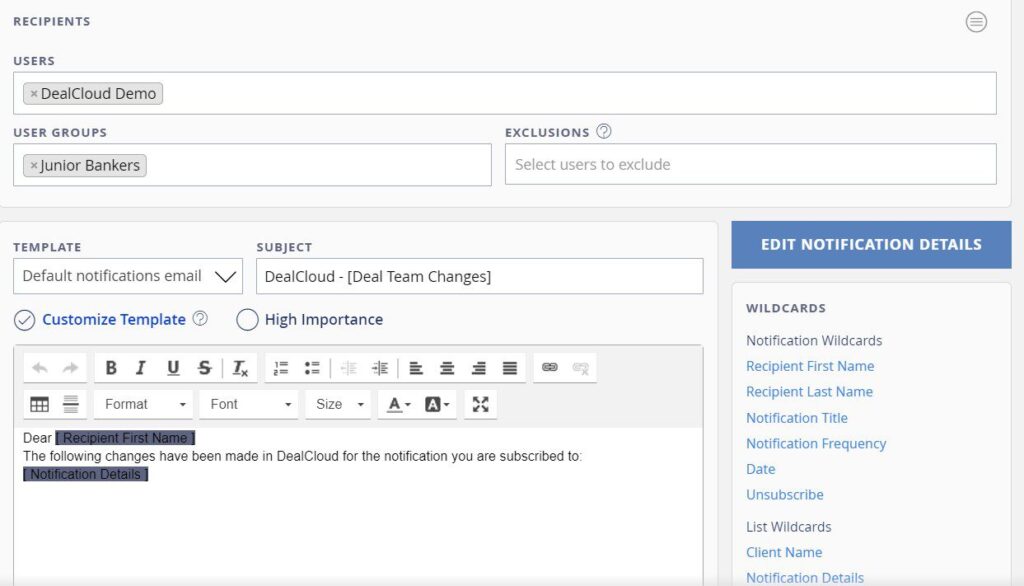Click the Exclusions select users field

(750, 165)
